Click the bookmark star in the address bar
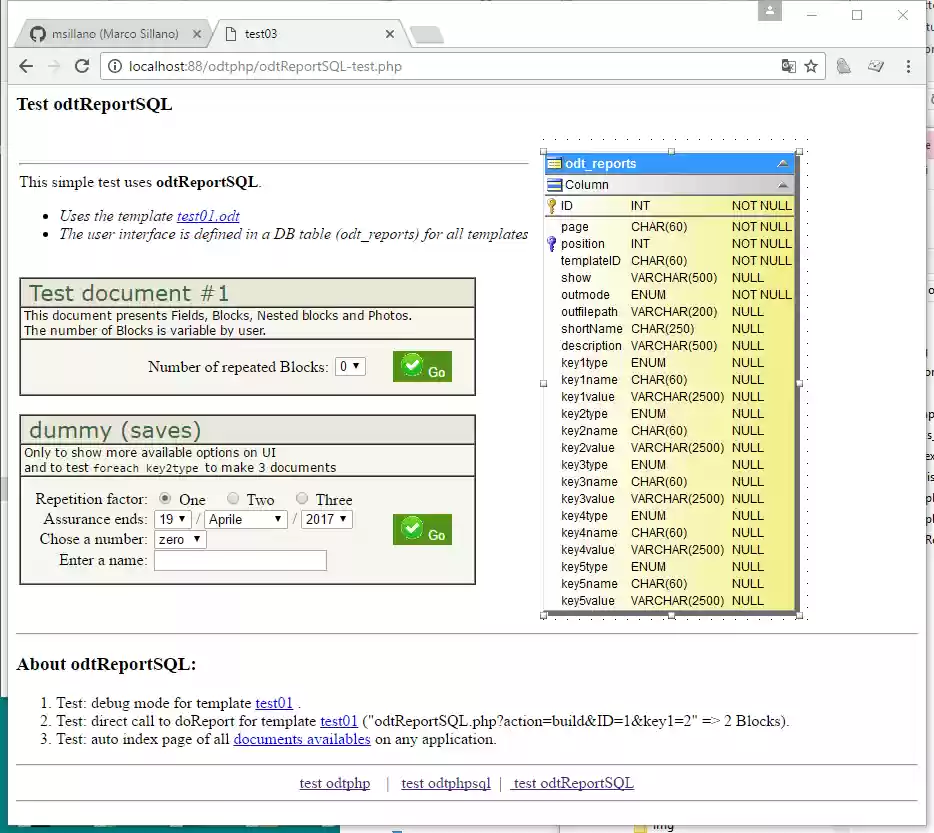This screenshot has height=833, width=934. tap(811, 66)
